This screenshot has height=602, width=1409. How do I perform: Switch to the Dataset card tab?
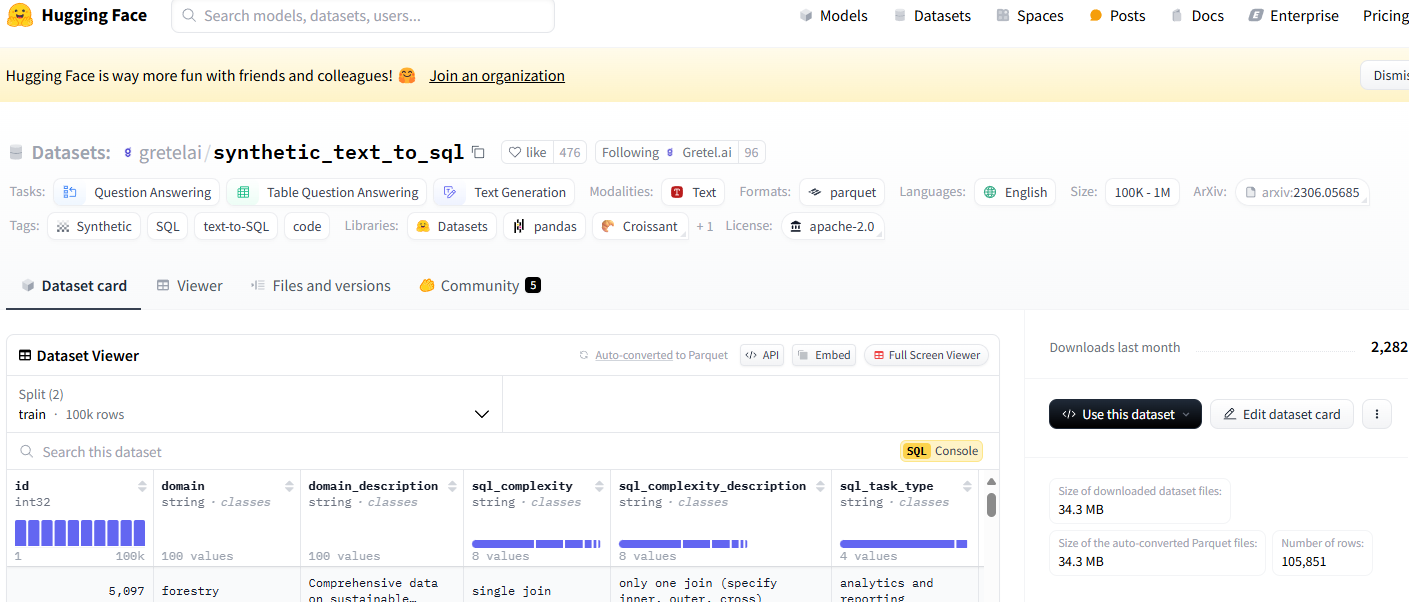pyautogui.click(x=74, y=285)
